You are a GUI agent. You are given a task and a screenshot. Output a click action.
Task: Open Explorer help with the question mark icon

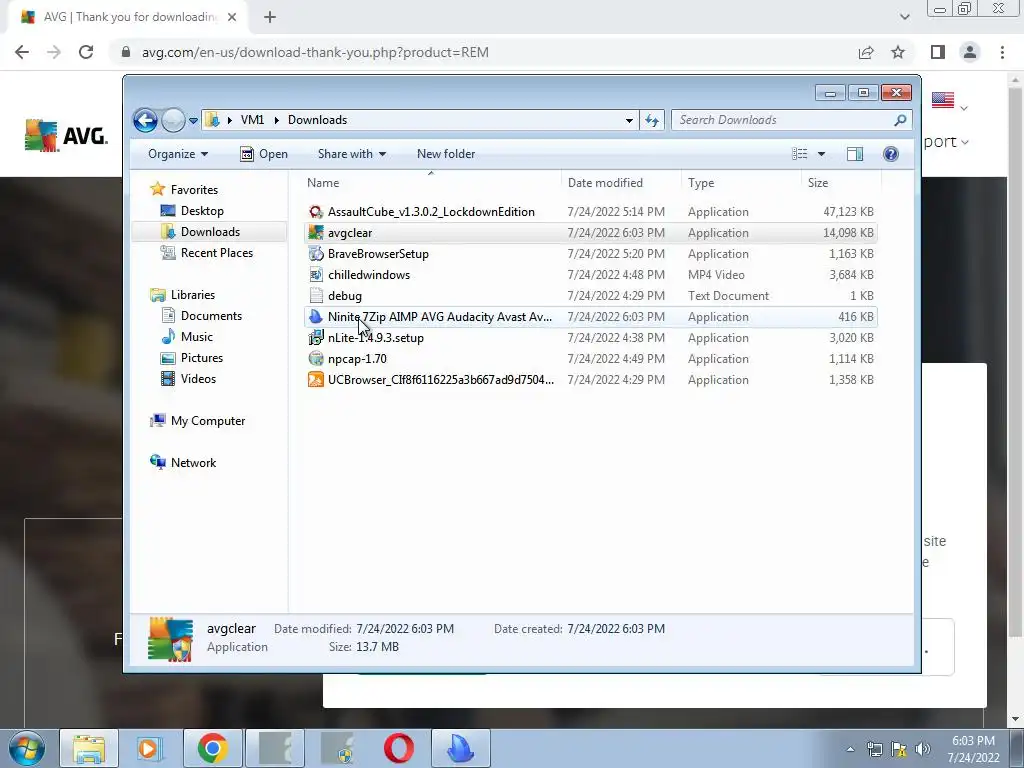(x=891, y=153)
